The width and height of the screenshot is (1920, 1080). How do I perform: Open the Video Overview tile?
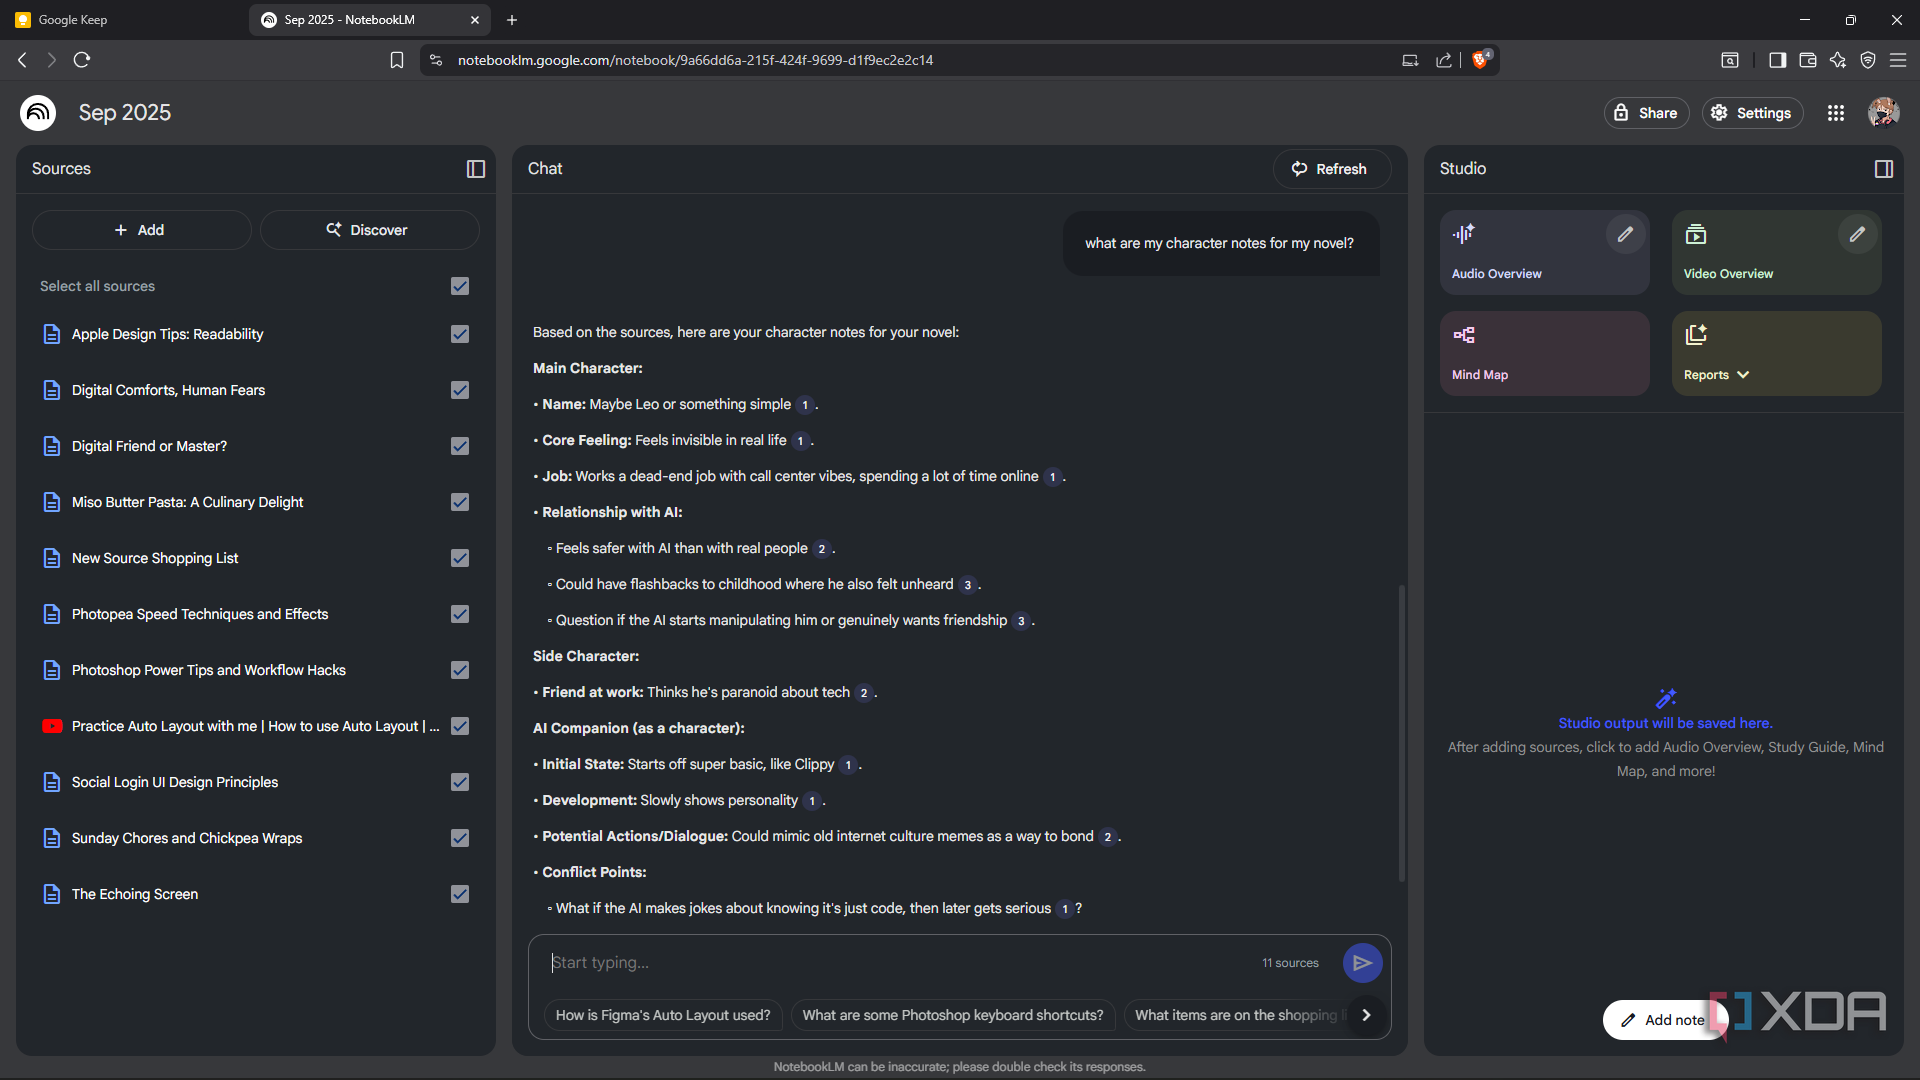coord(1776,252)
